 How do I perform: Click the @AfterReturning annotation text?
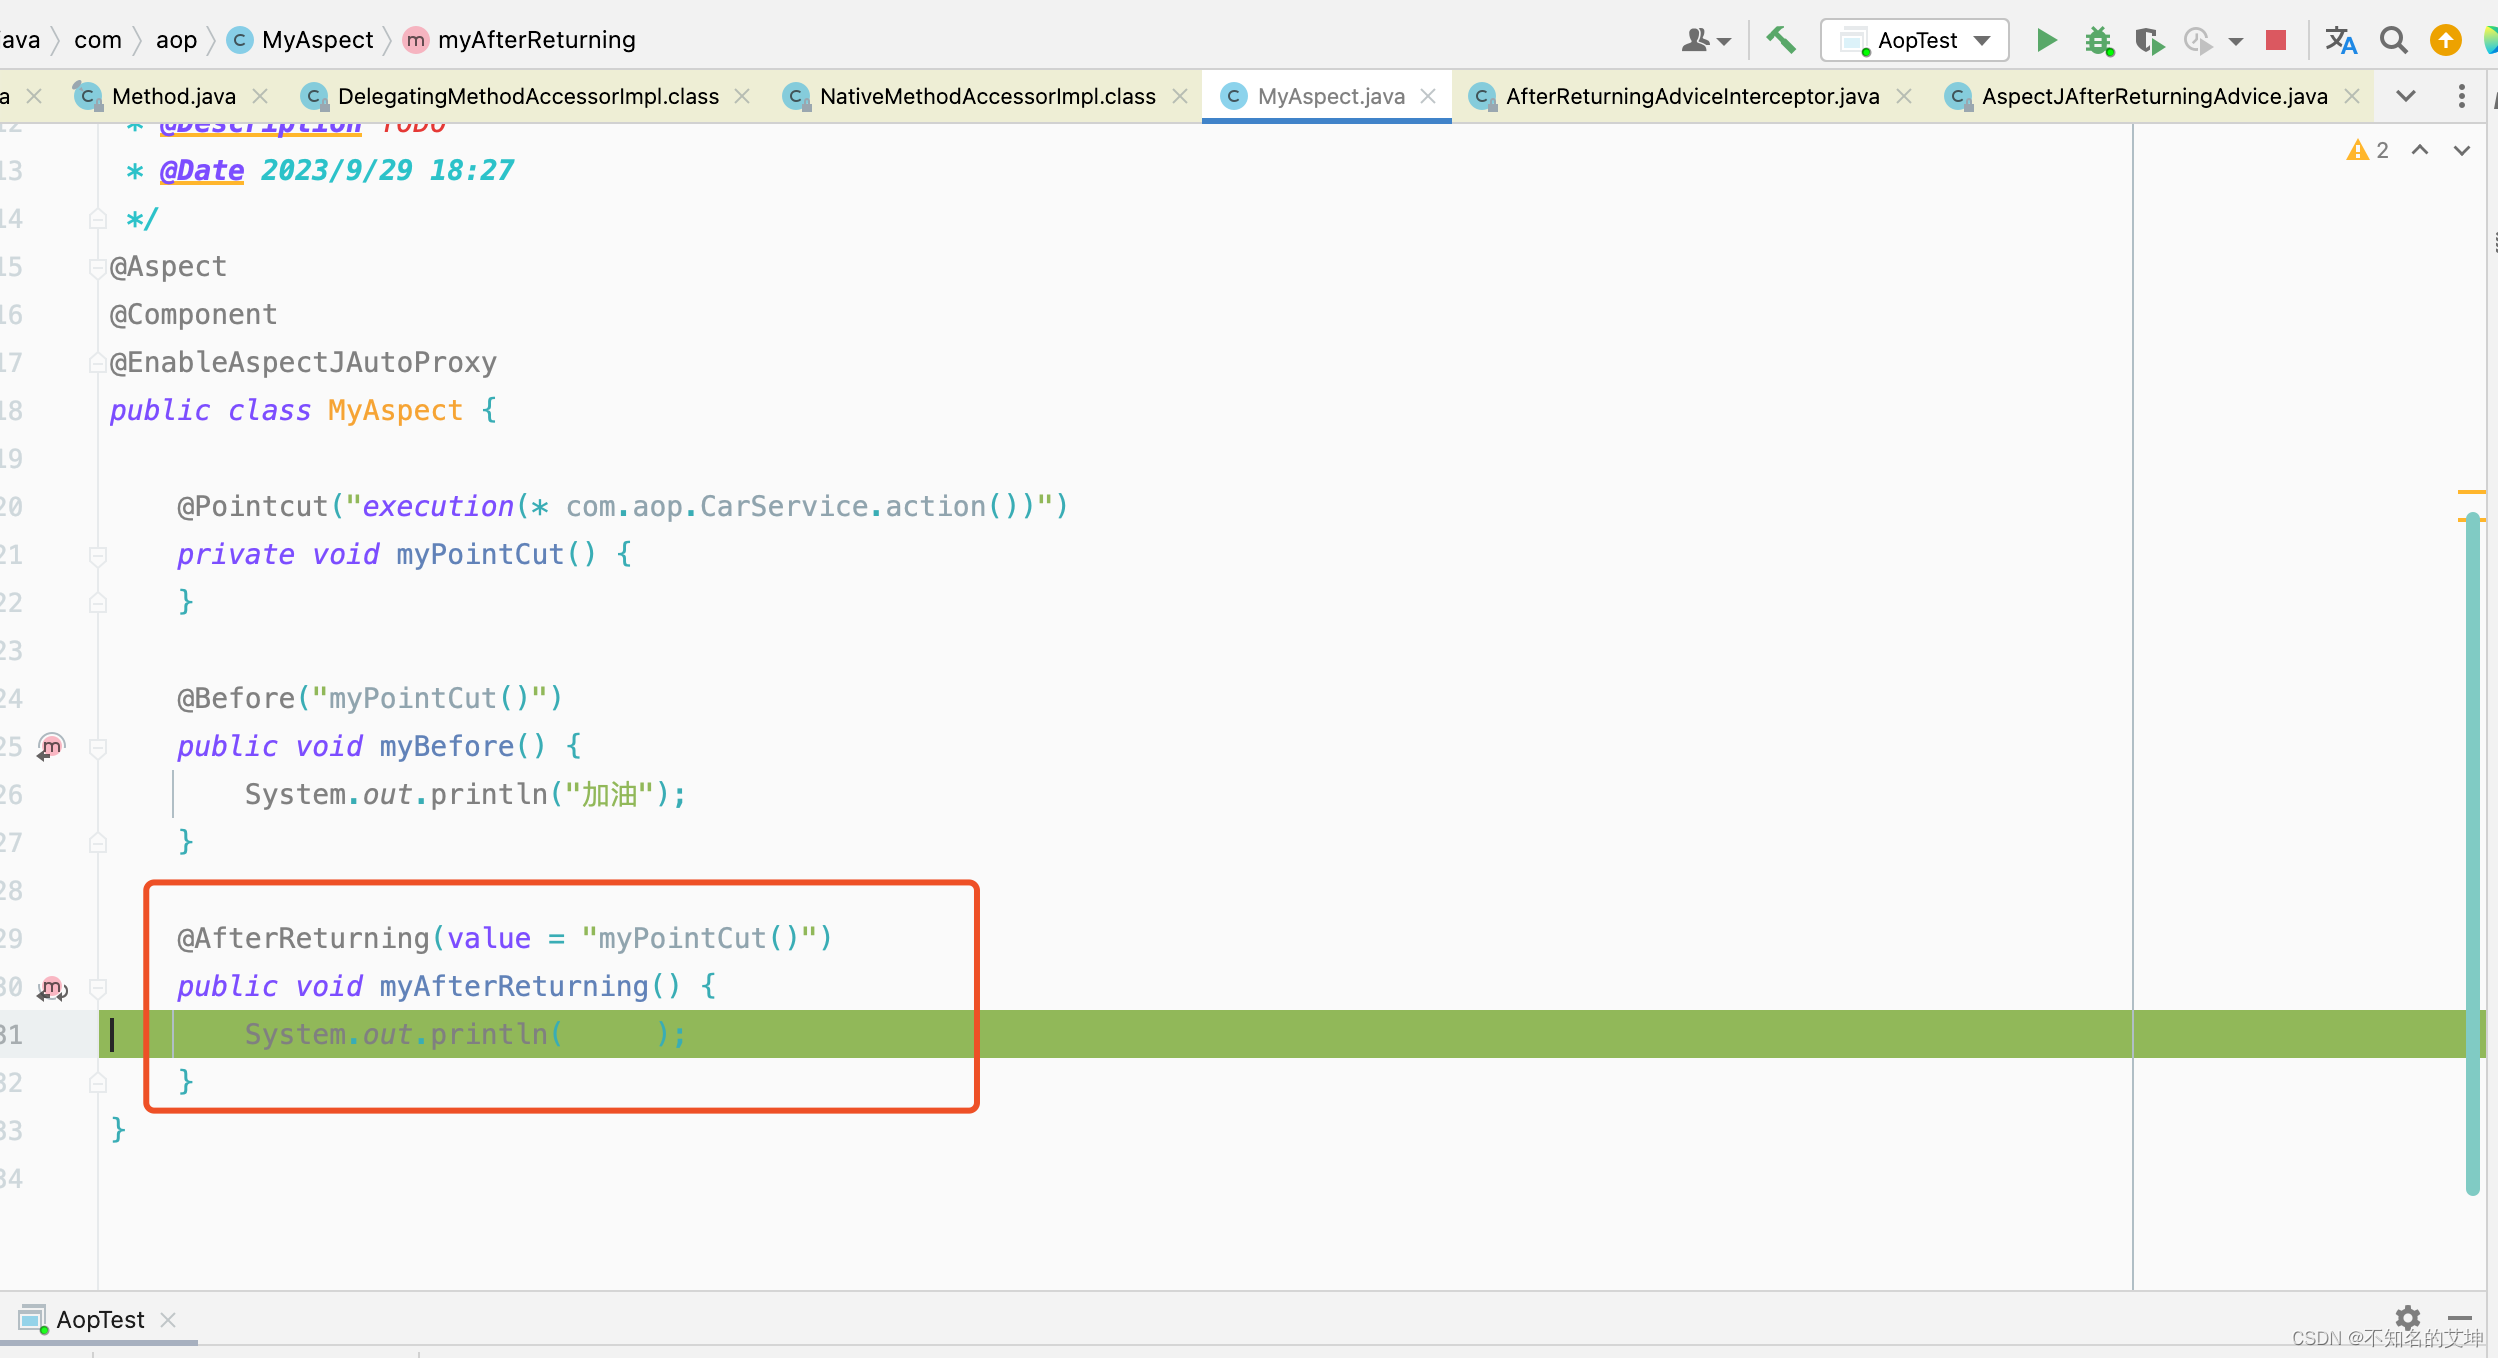pos(303,939)
